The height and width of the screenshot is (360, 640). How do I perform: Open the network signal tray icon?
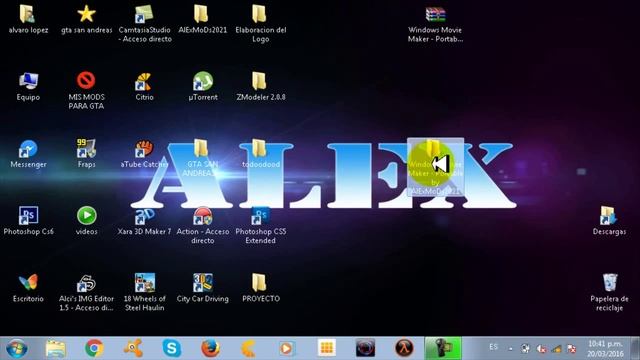(556, 349)
